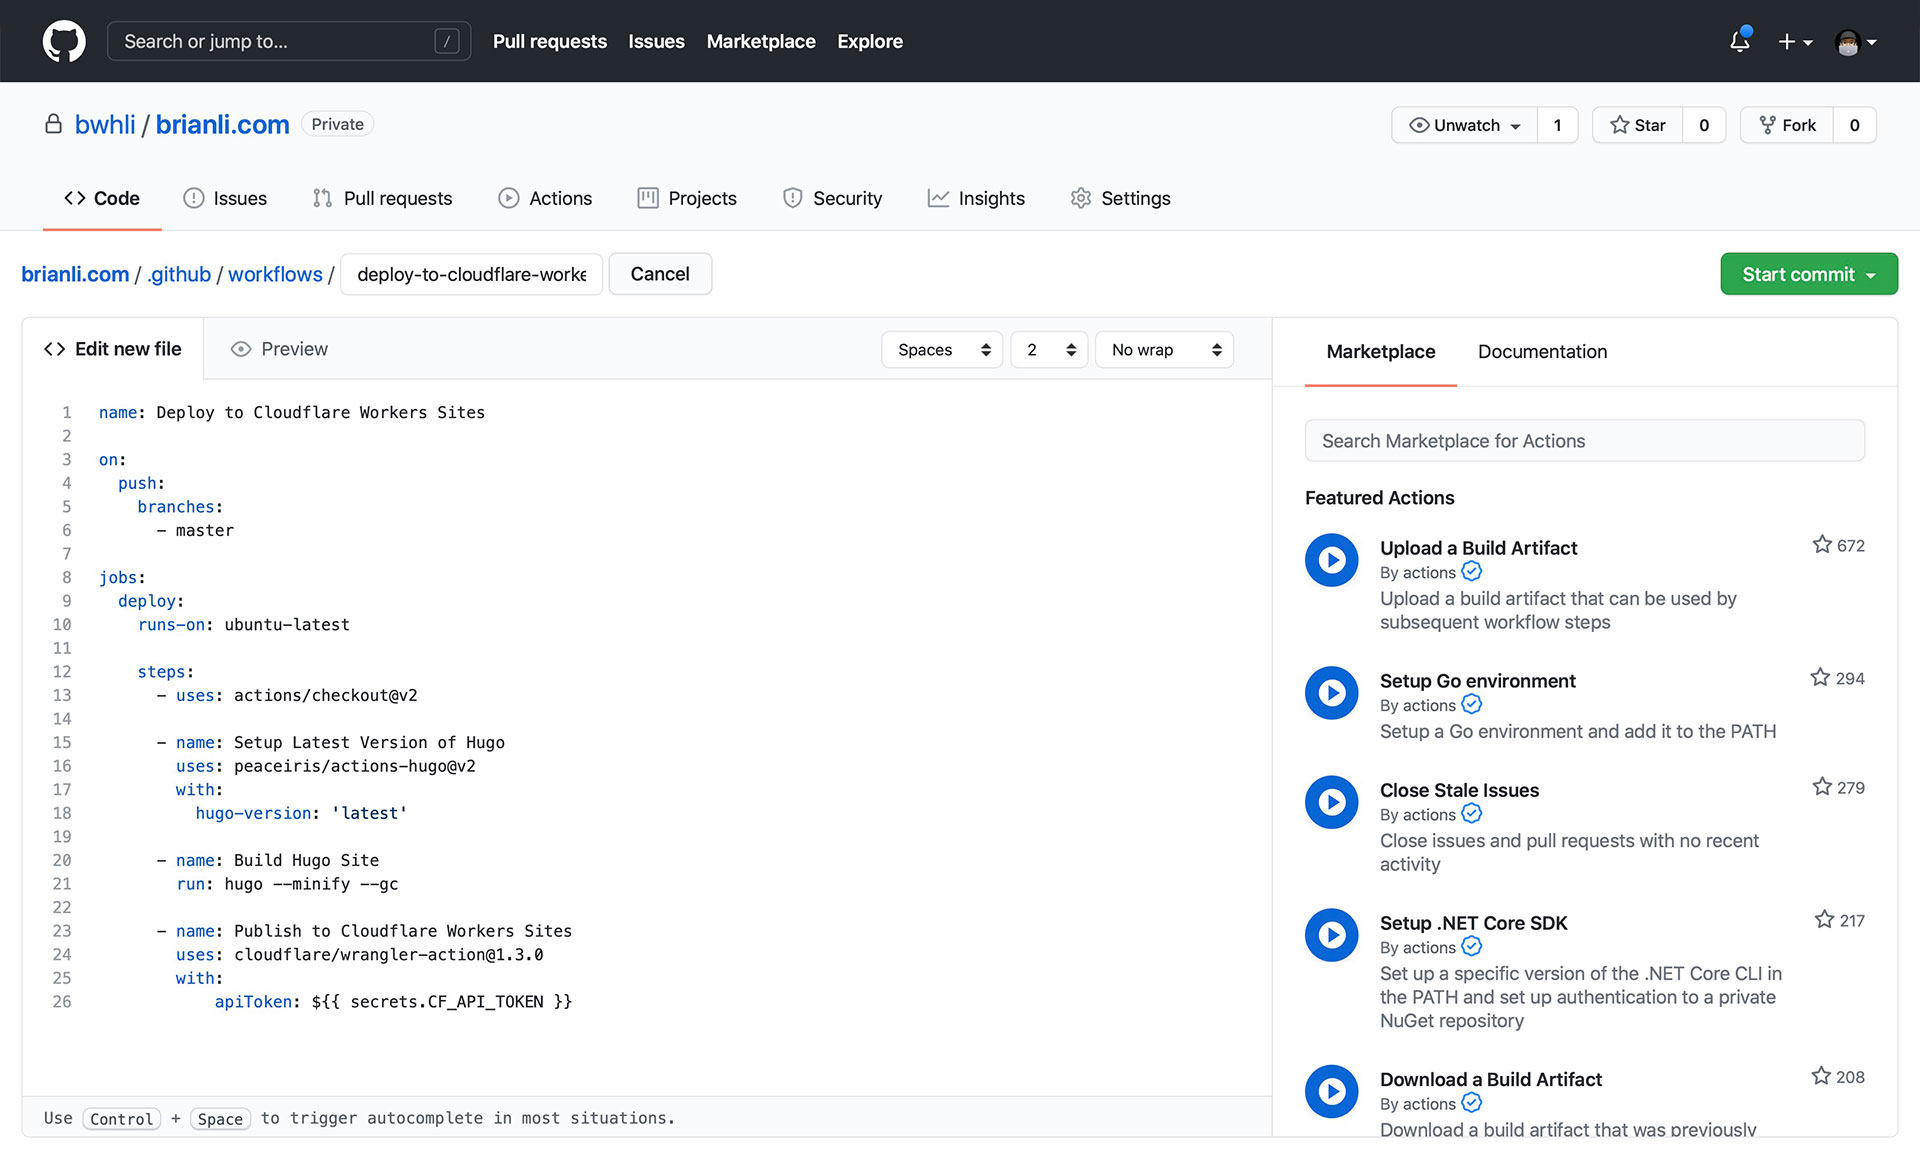Open the Insights repository tab
This screenshot has width=1920, height=1159.
(x=976, y=198)
